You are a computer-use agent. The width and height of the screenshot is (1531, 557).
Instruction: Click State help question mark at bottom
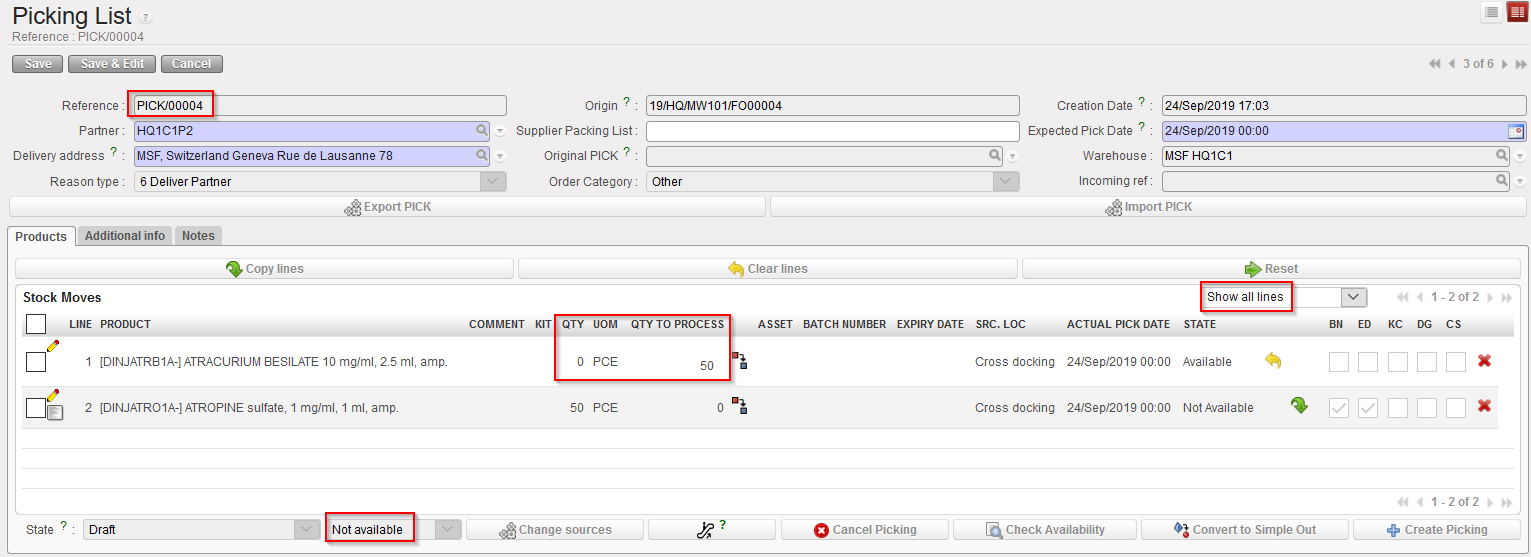point(64,526)
